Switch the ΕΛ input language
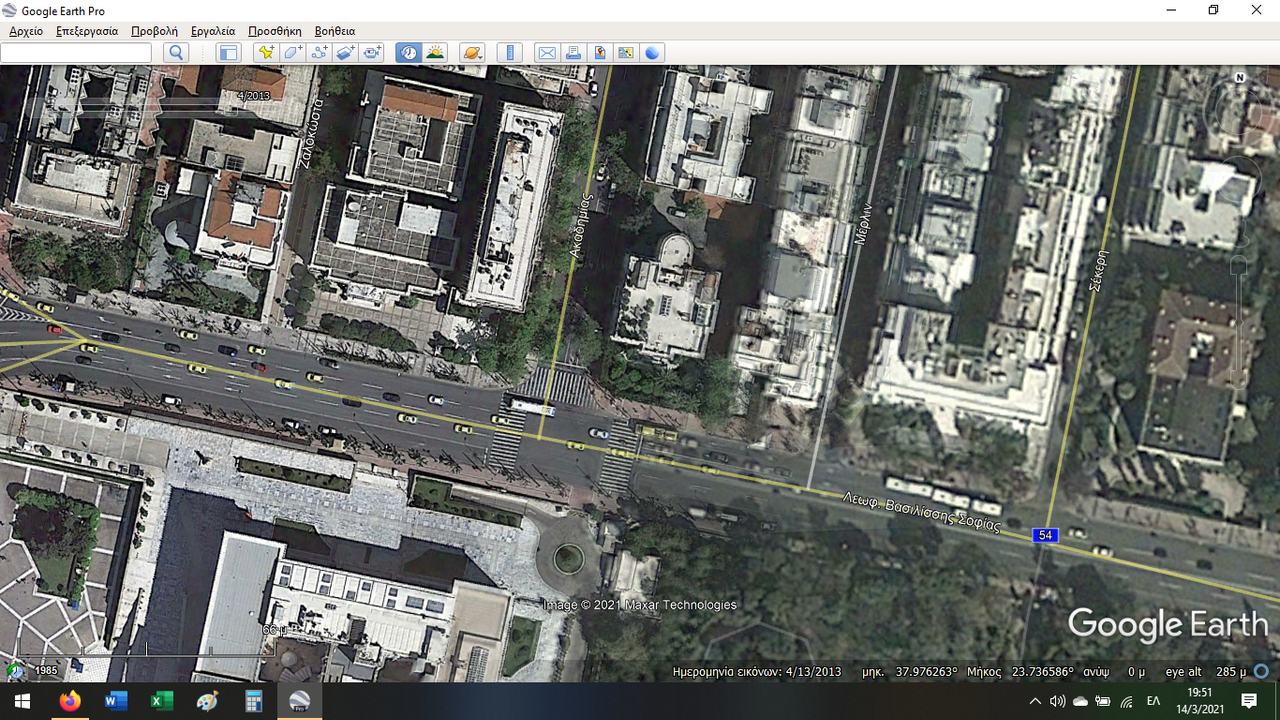This screenshot has height=720, width=1280. (x=1153, y=701)
